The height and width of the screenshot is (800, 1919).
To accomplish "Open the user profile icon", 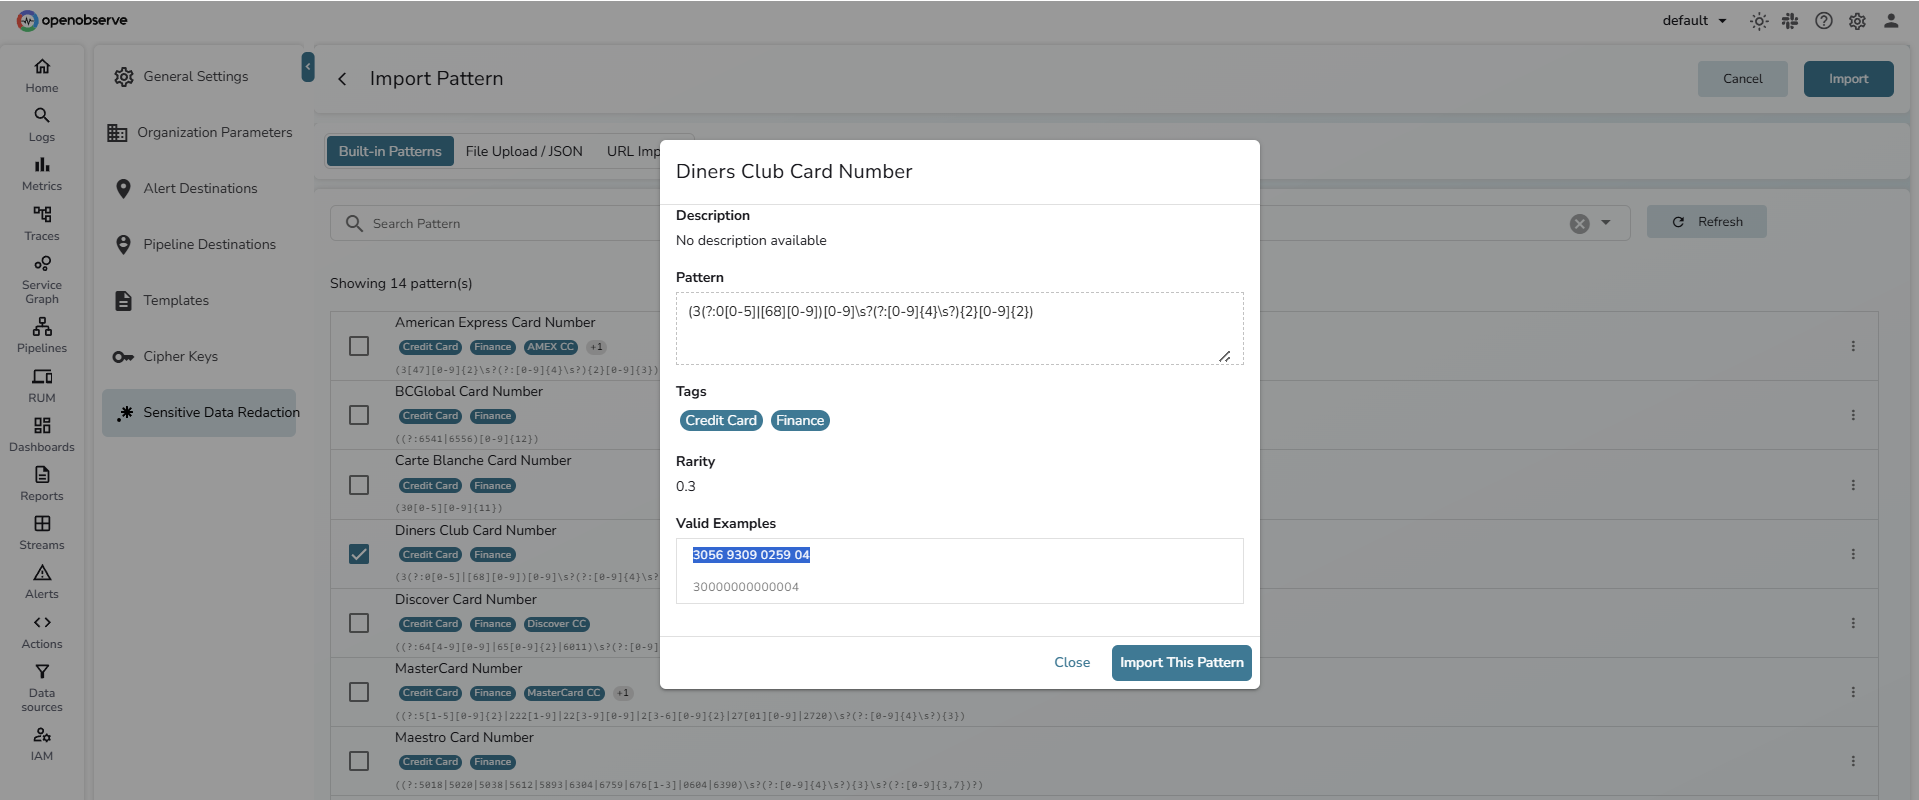I will (x=1890, y=21).
